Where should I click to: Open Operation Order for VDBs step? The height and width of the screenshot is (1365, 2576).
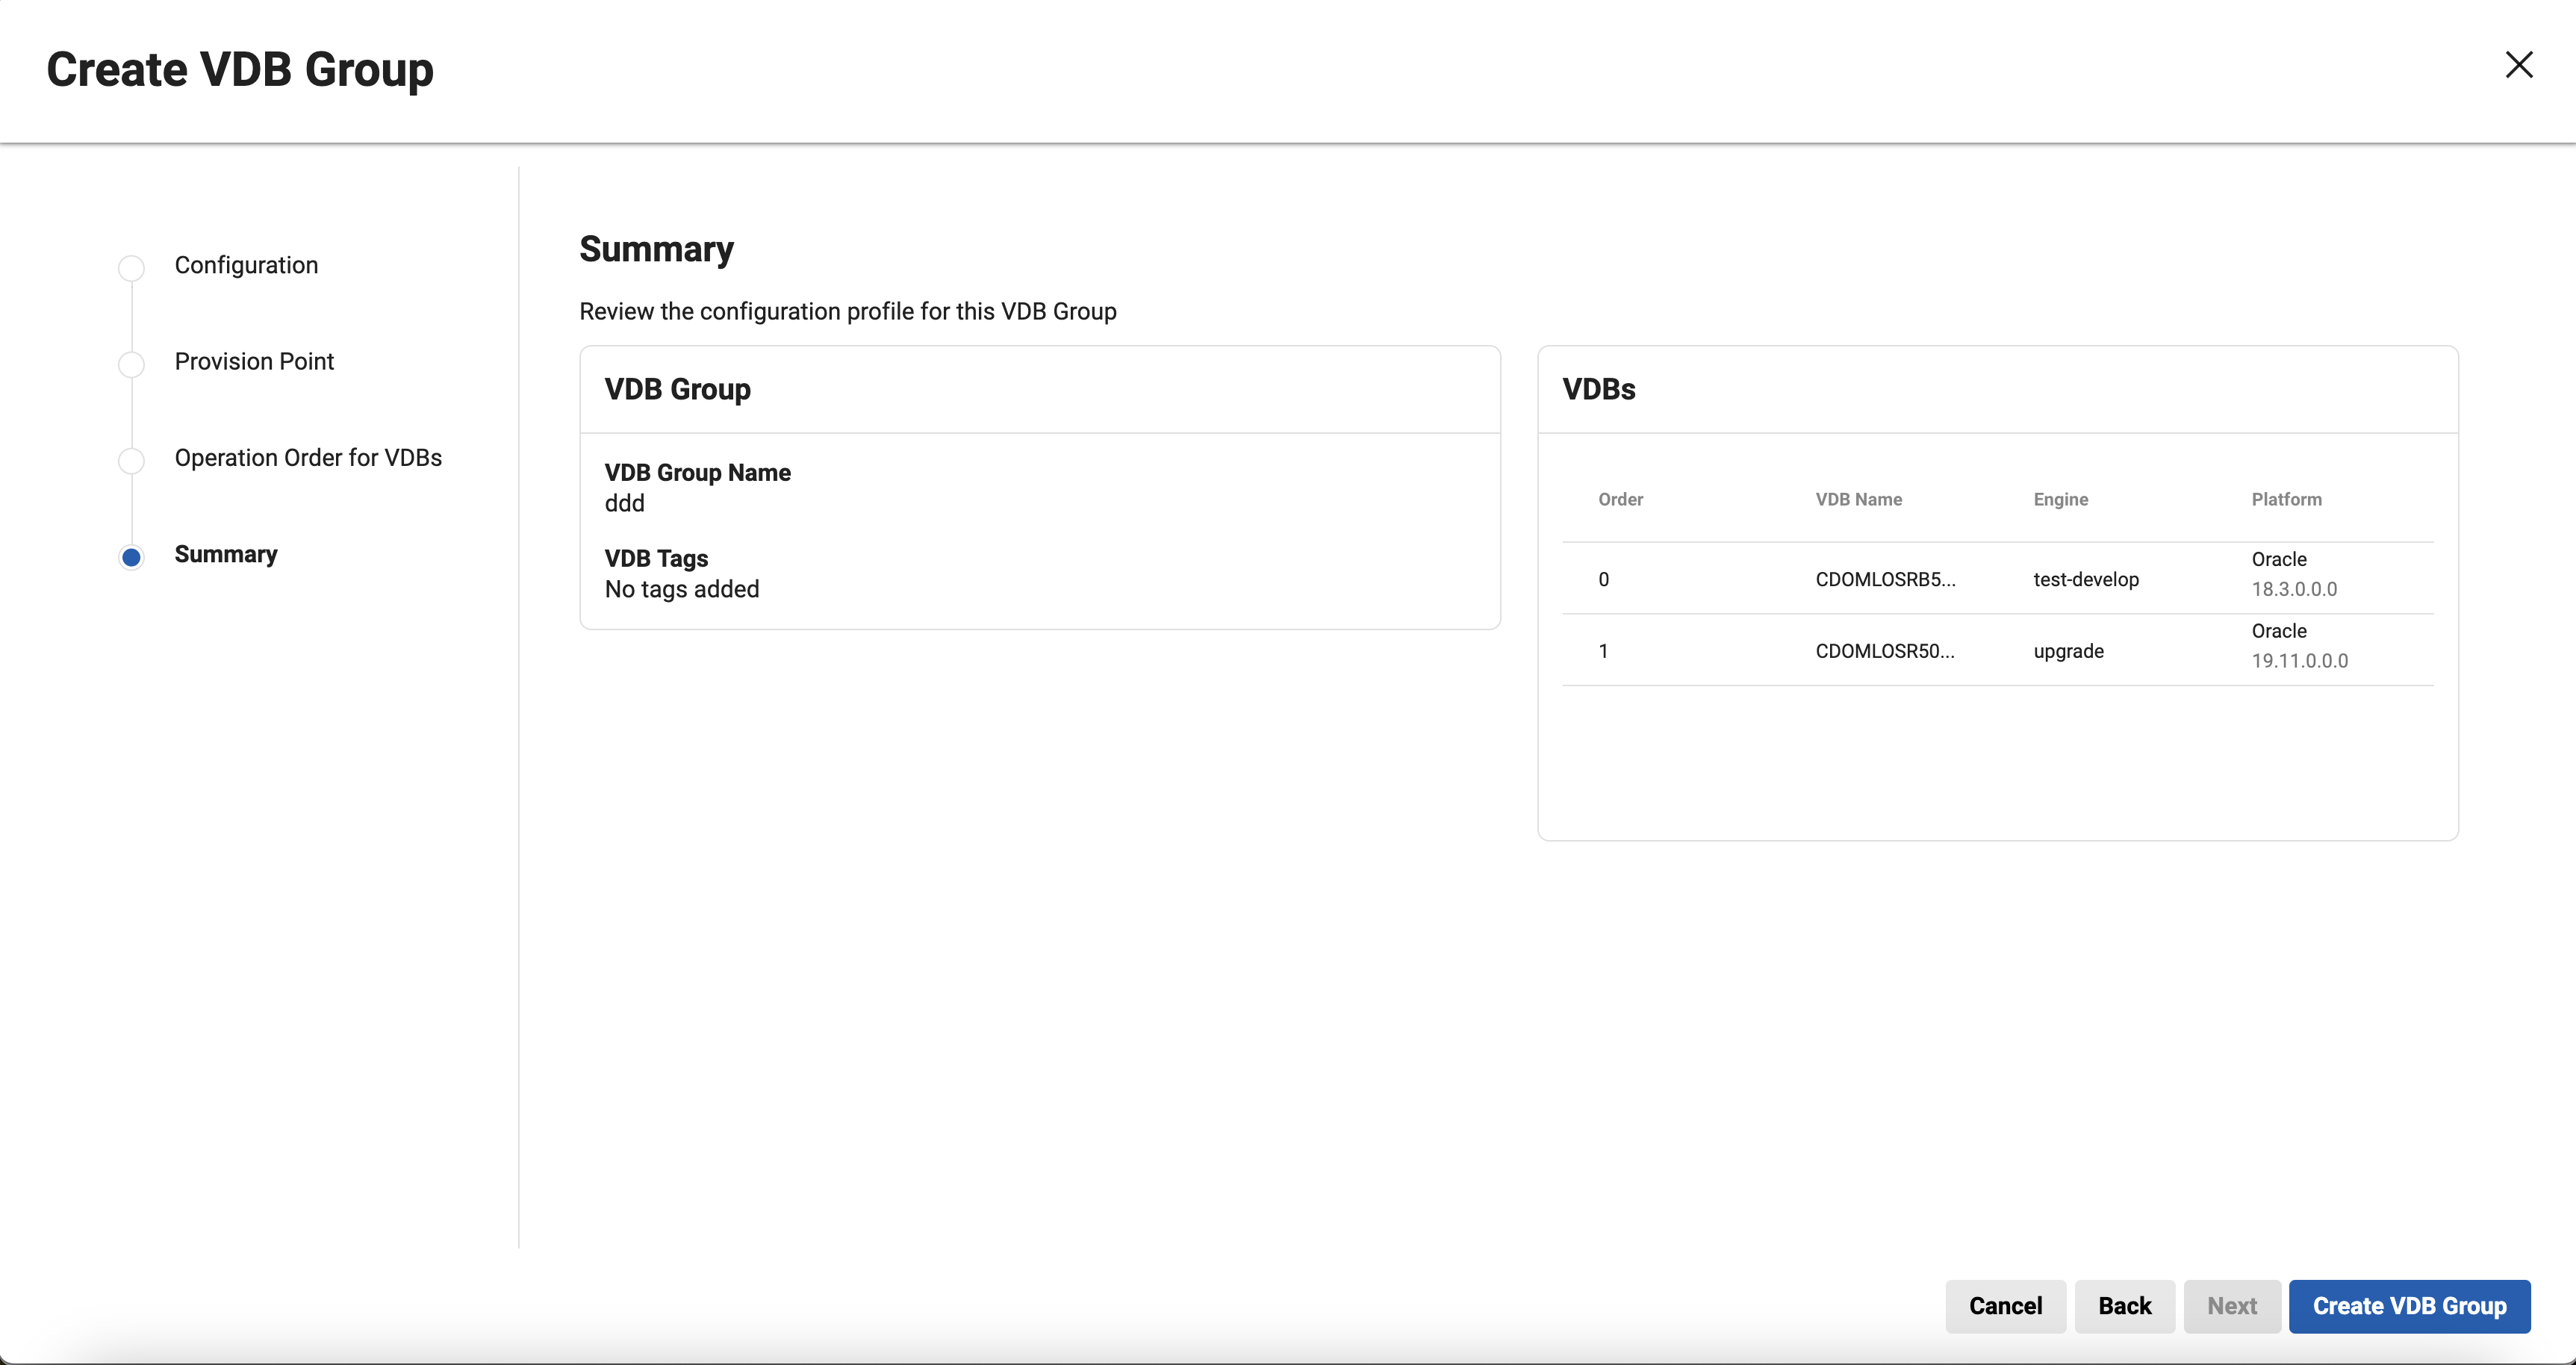(308, 458)
